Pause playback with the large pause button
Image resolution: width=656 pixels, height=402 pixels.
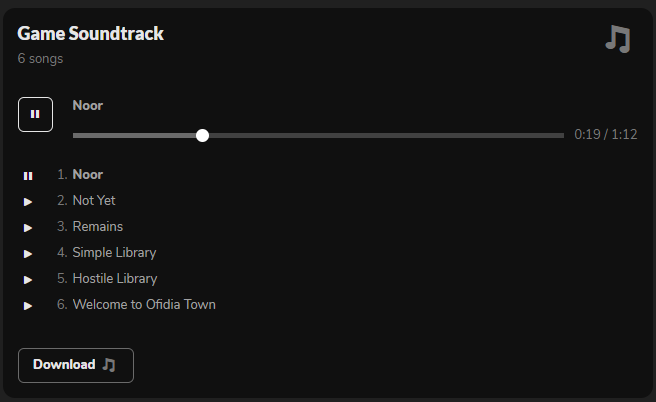click(36, 115)
